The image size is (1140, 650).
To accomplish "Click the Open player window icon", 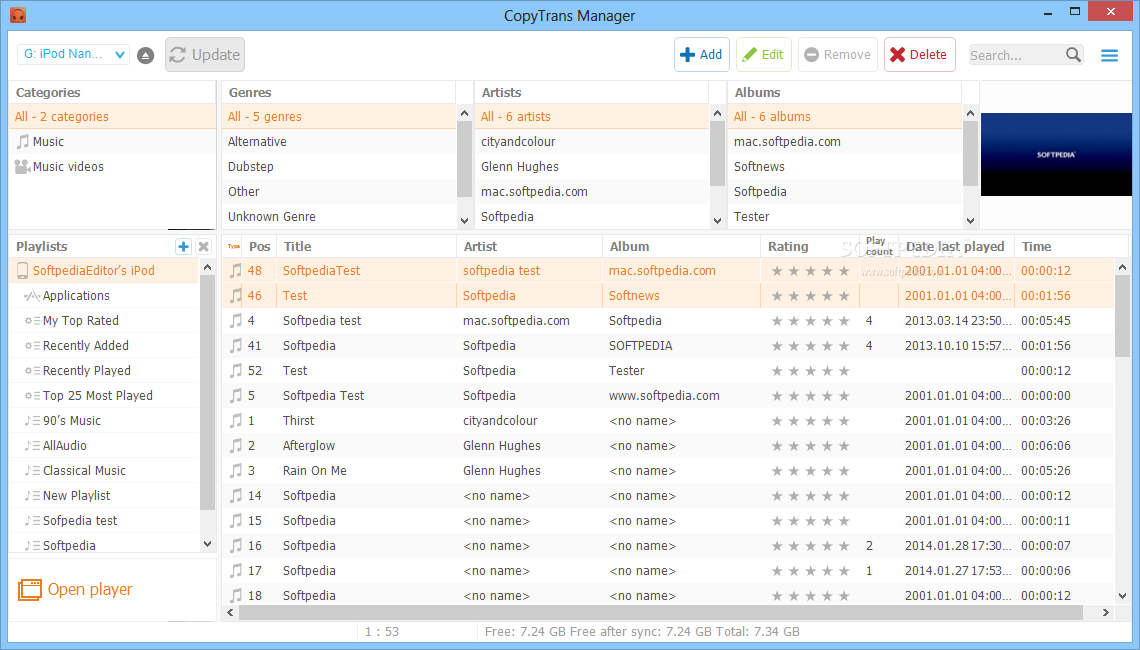I will point(30,590).
